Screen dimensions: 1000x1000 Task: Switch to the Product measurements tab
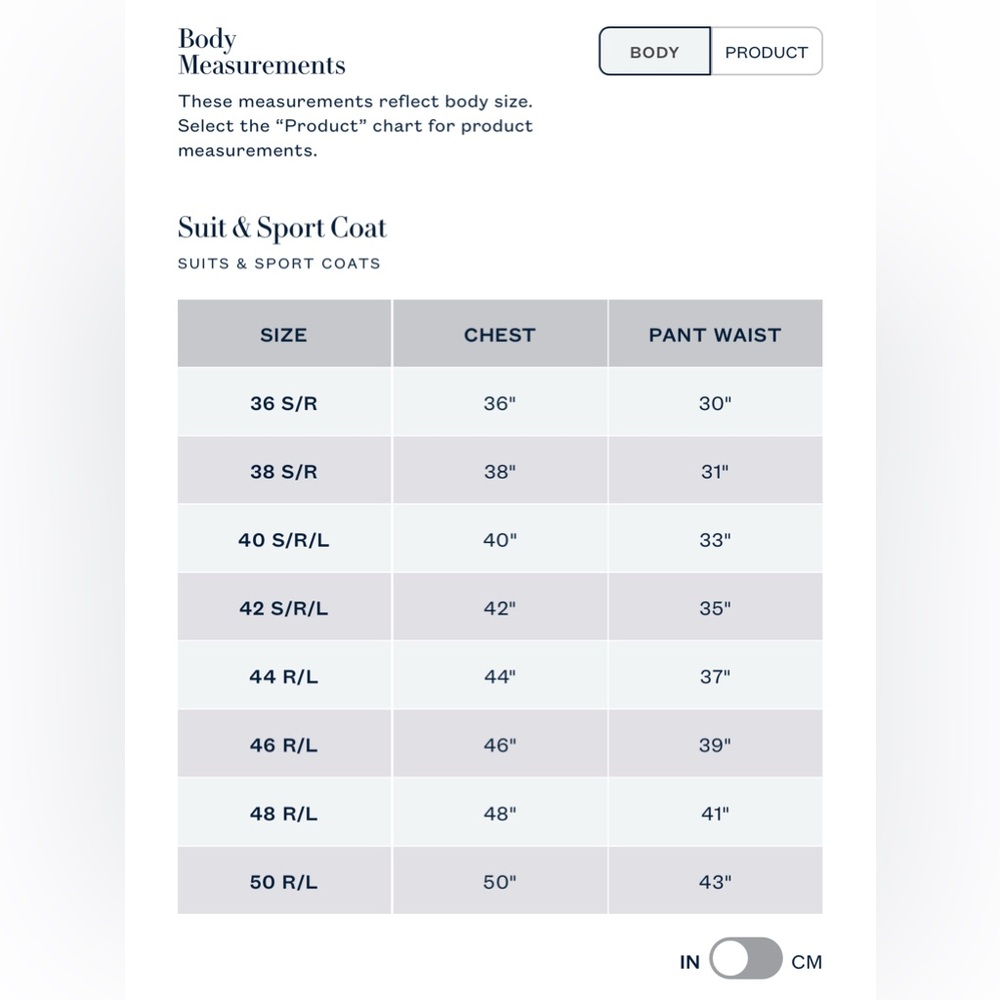[x=766, y=52]
